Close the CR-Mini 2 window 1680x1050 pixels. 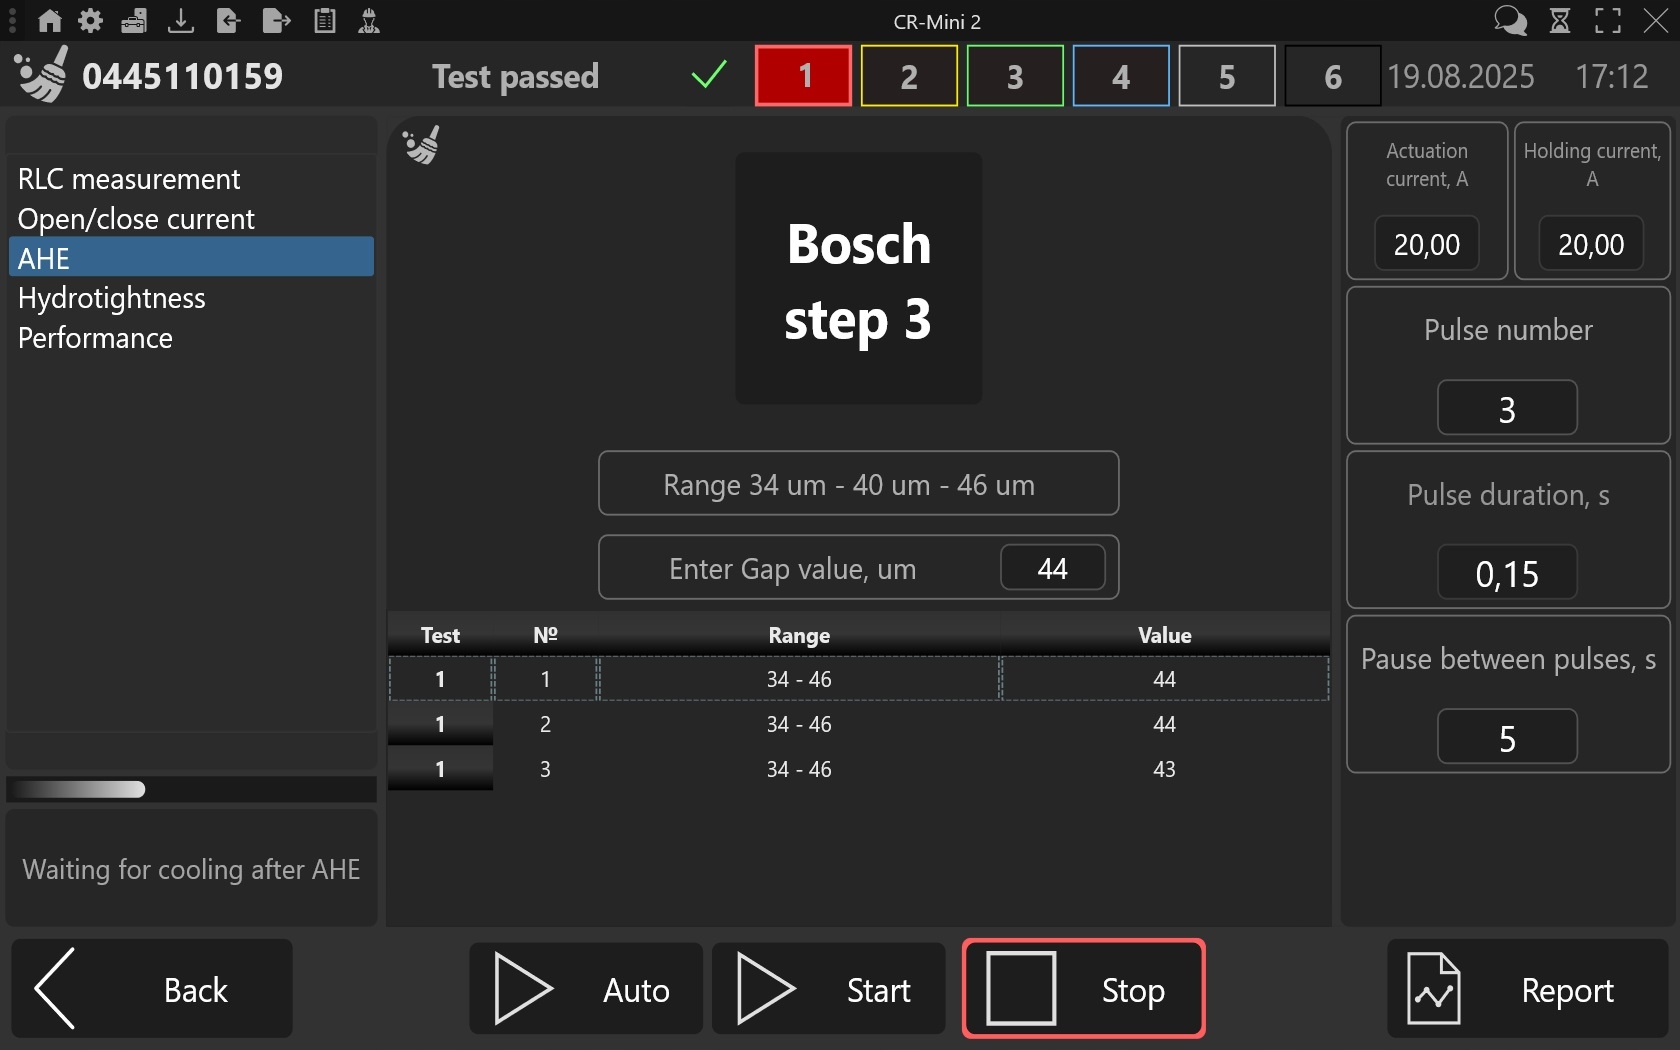coord(1656,21)
